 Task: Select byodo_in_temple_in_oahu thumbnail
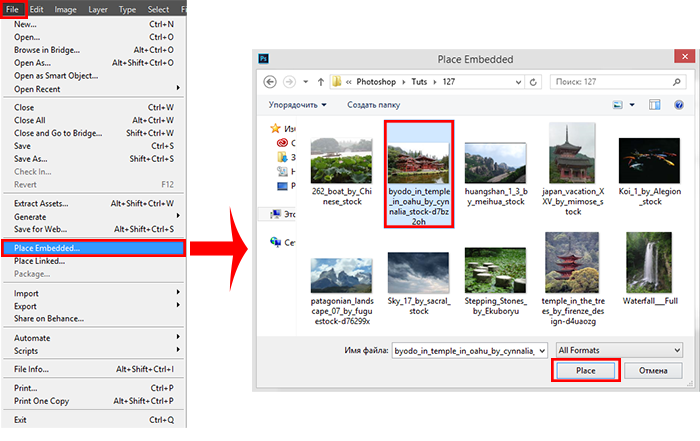pyautogui.click(x=418, y=163)
